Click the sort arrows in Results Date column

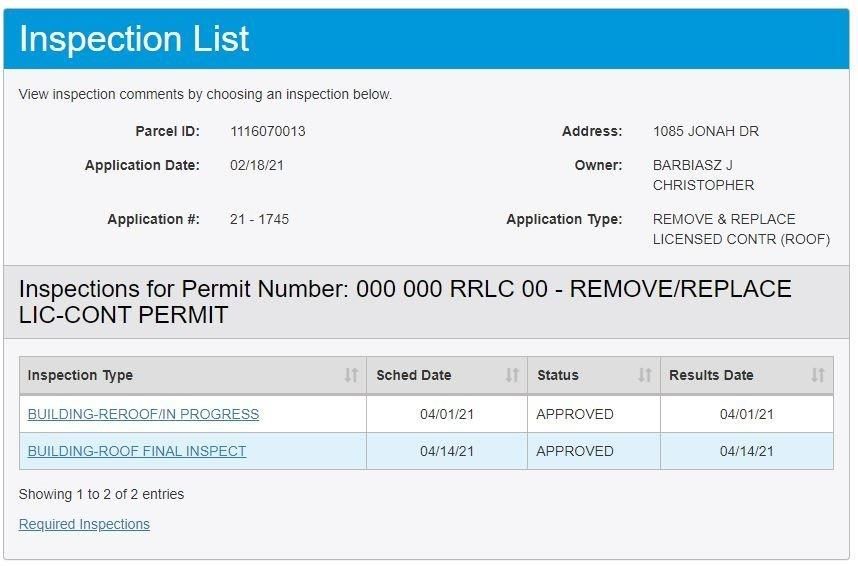[x=818, y=375]
